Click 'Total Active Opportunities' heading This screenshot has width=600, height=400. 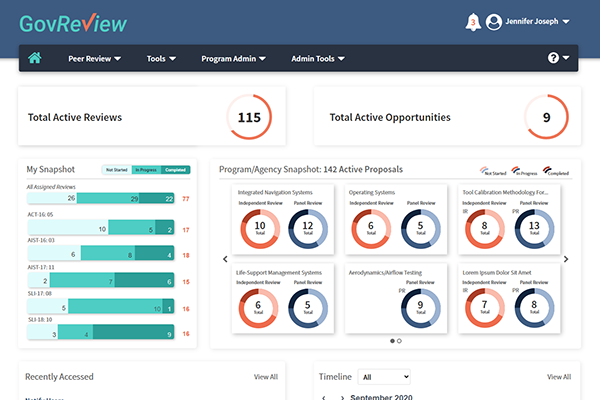click(x=390, y=117)
